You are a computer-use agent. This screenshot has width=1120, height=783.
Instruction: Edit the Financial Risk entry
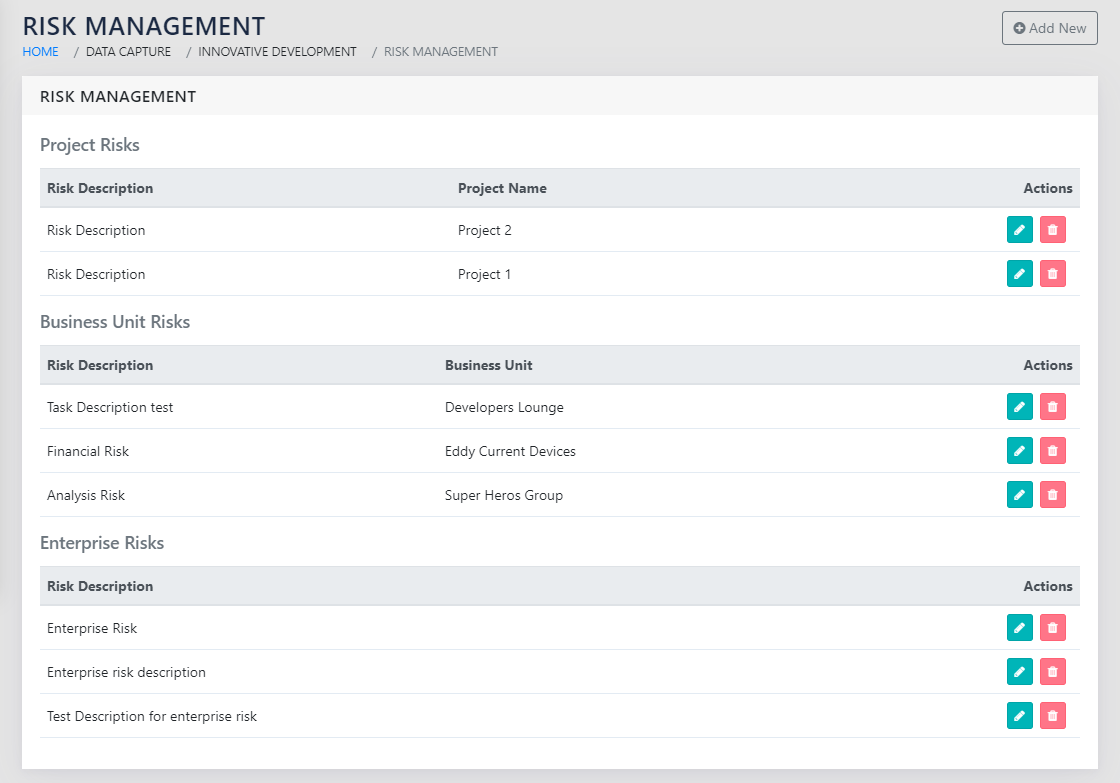pos(1019,451)
